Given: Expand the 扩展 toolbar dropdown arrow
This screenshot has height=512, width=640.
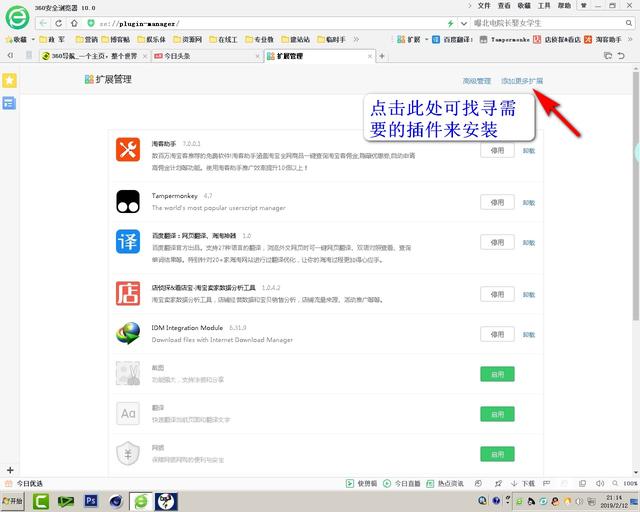Looking at the screenshot, I should (427, 40).
